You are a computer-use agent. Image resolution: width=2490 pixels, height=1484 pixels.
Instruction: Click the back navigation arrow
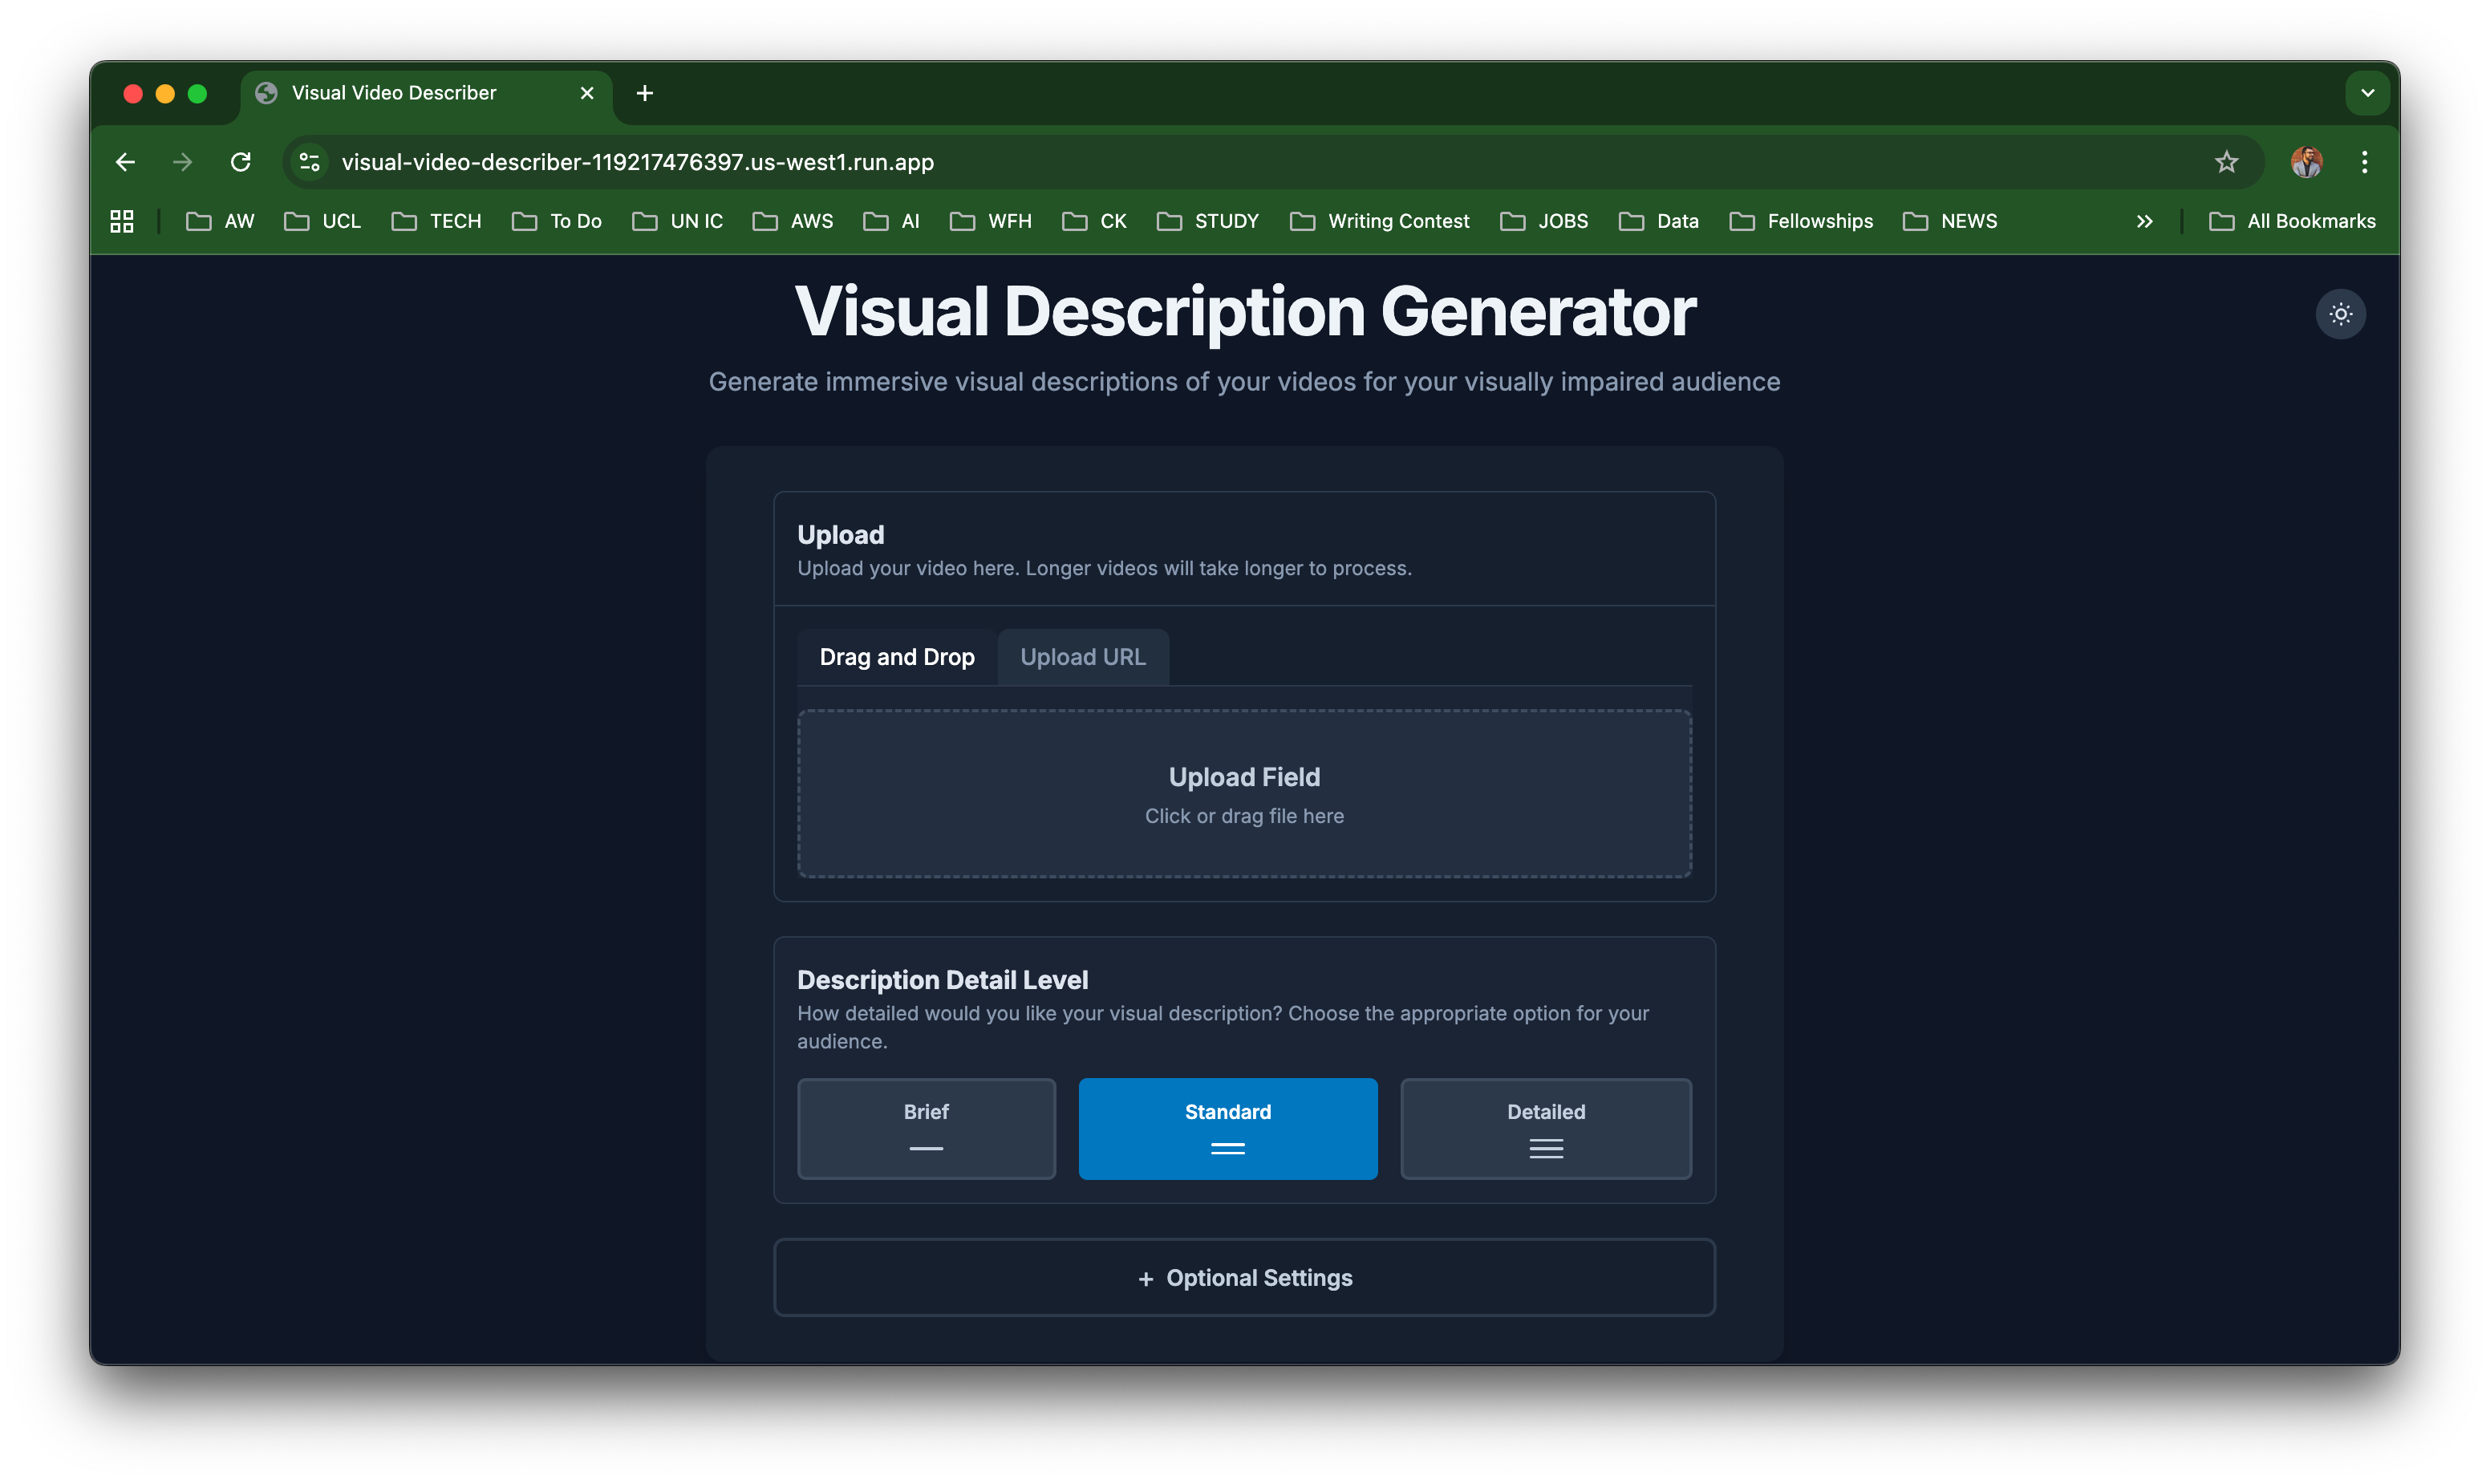[x=125, y=162]
